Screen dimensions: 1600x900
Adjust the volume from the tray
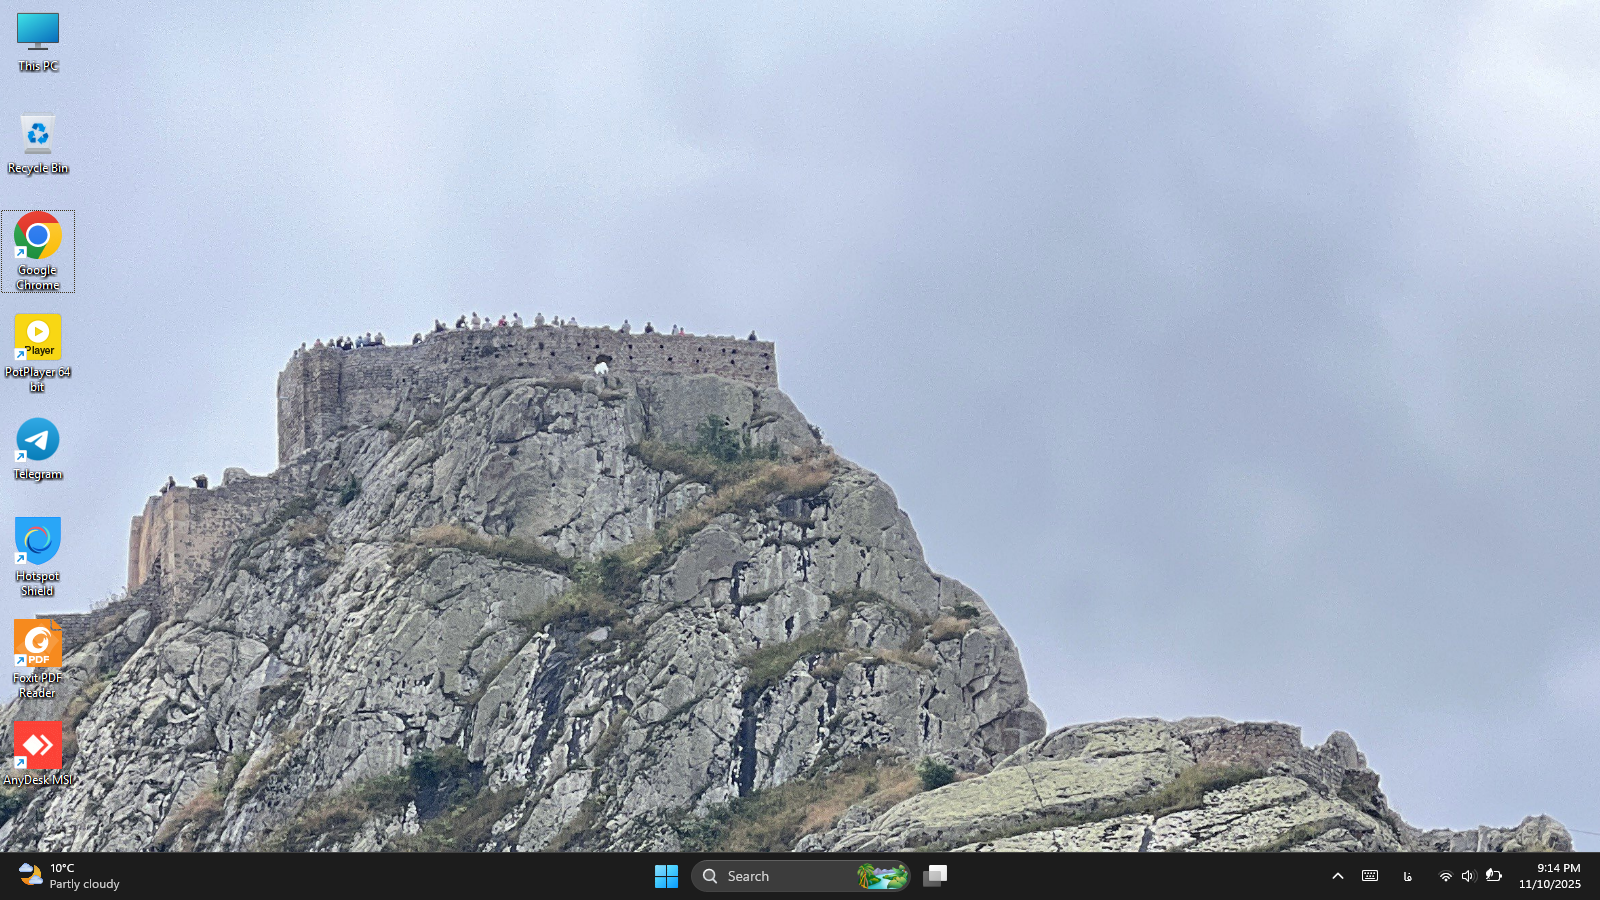pyautogui.click(x=1467, y=875)
